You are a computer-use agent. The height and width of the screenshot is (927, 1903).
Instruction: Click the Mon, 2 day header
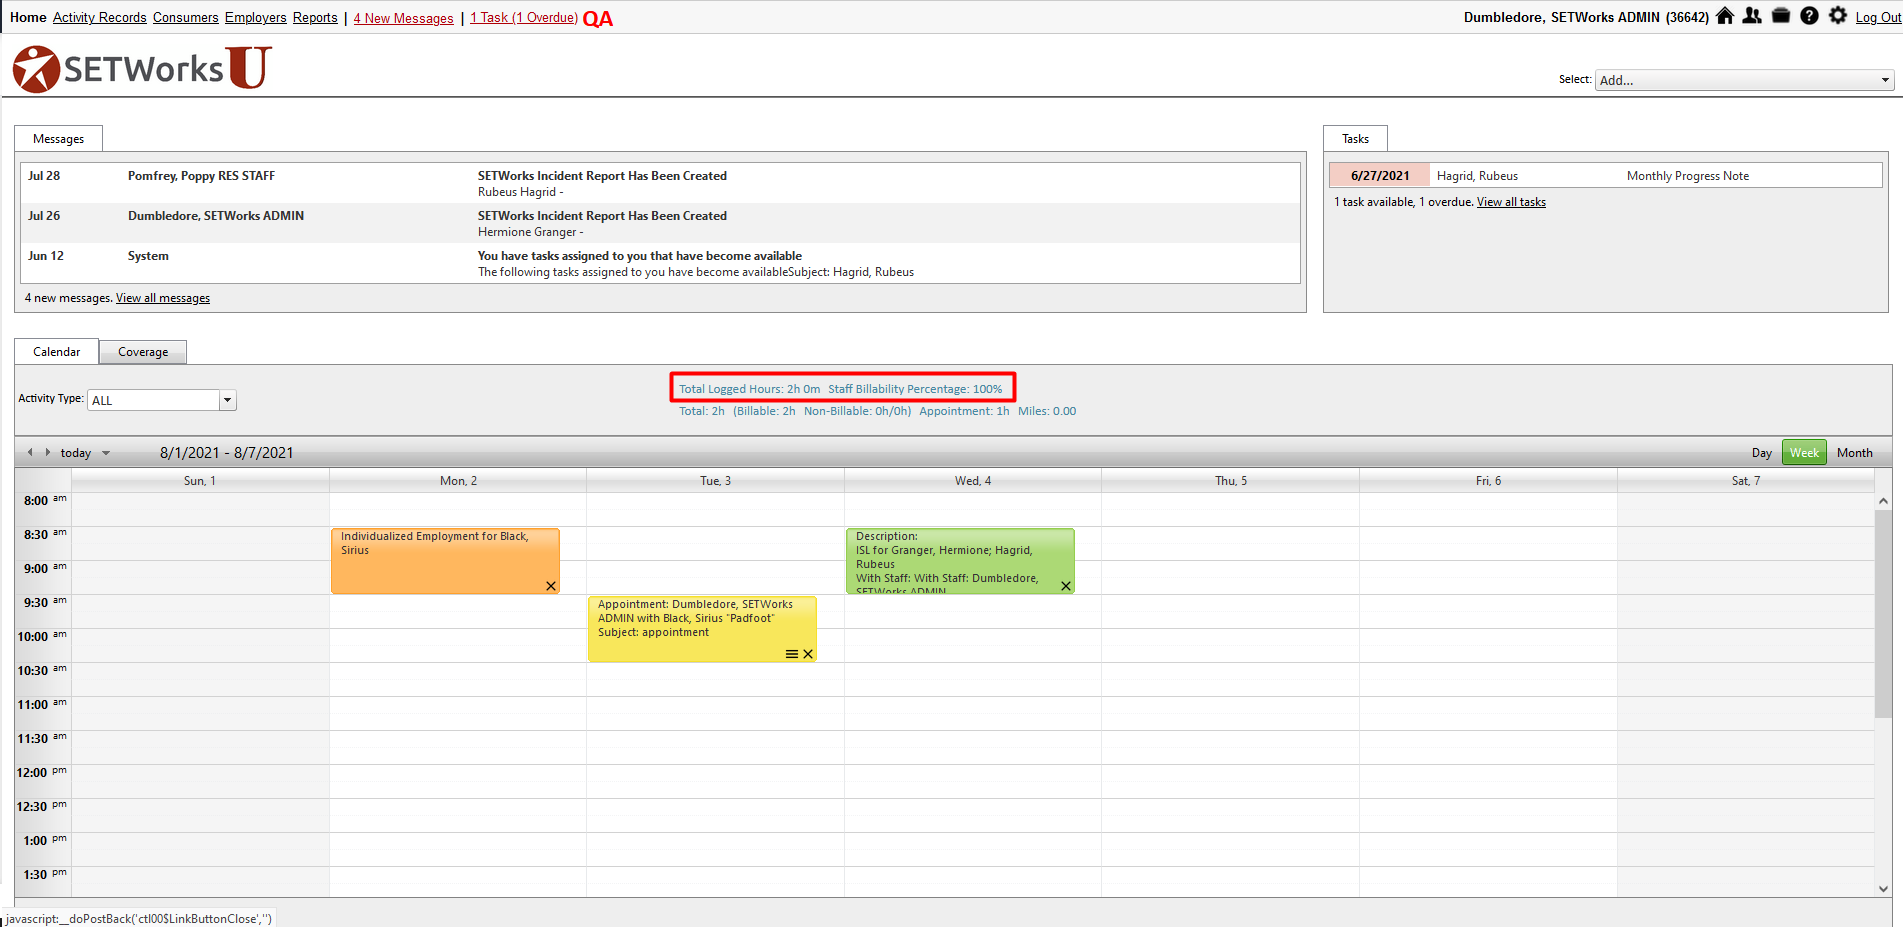458,481
